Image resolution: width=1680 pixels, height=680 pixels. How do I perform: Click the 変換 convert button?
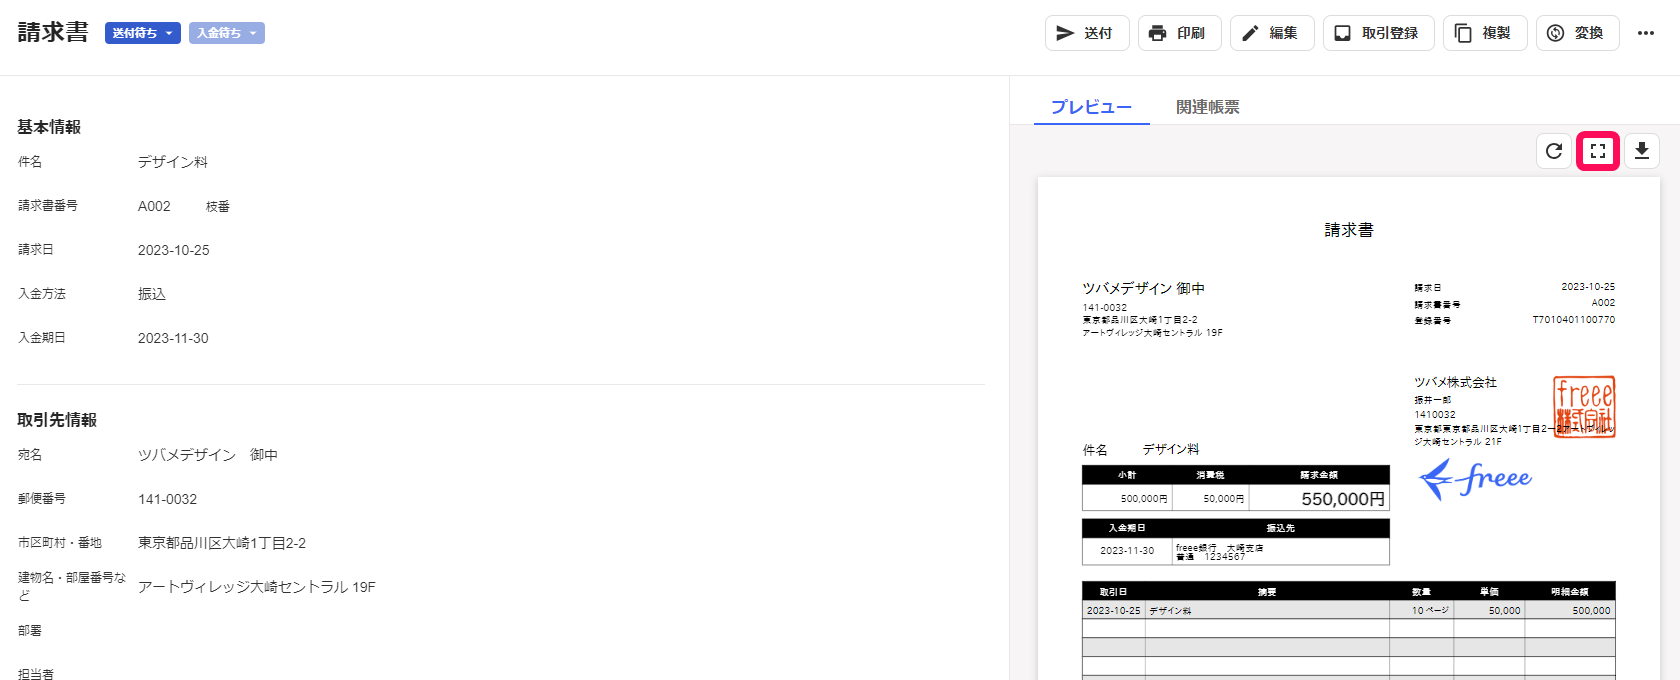tap(1577, 33)
